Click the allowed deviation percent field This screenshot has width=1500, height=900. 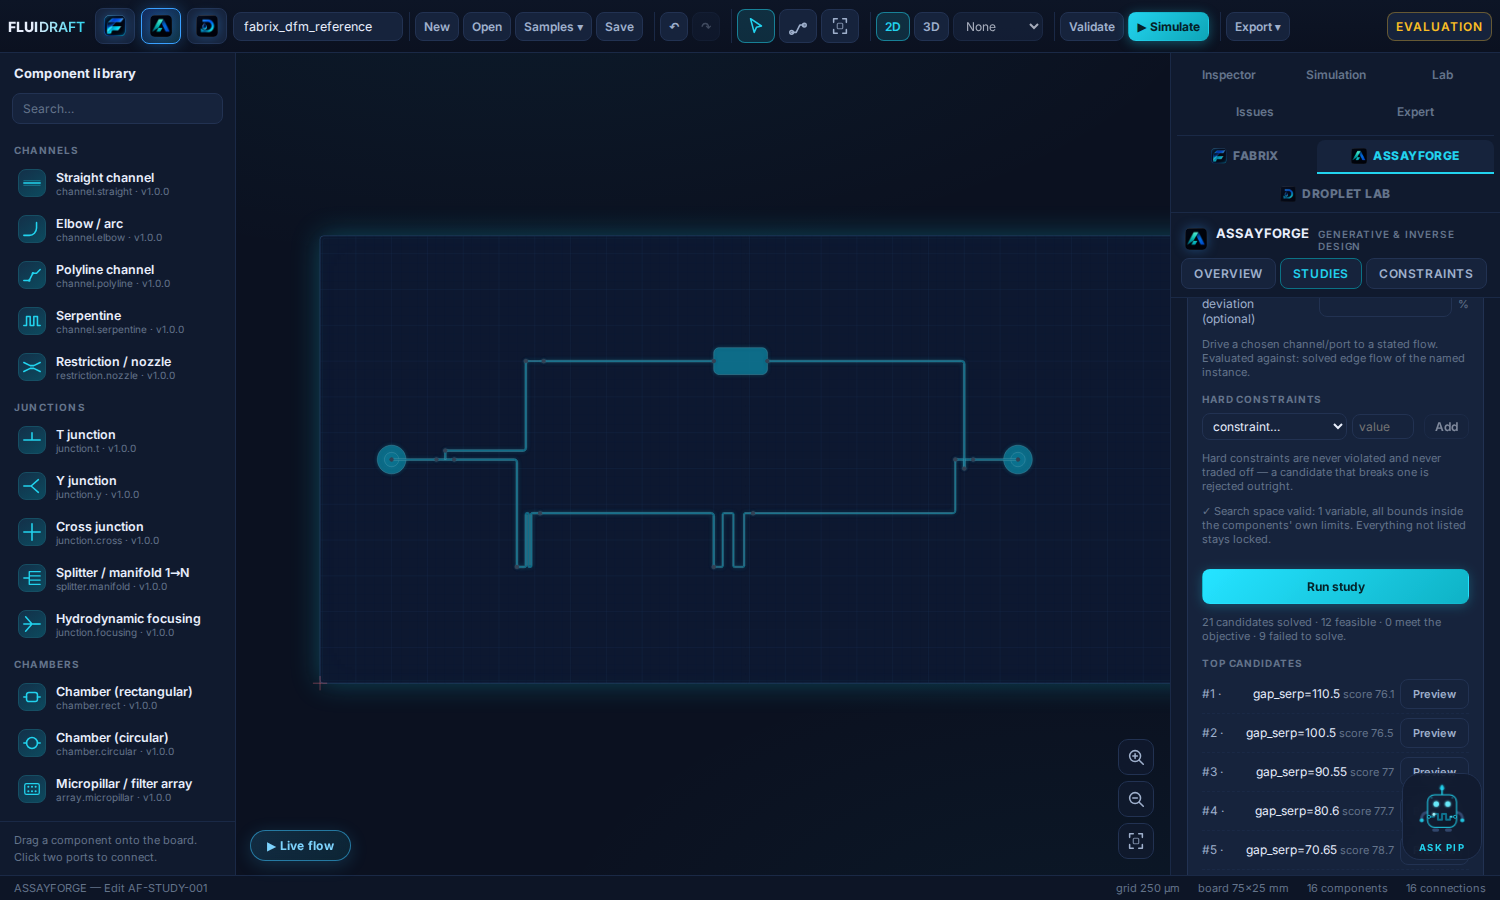tap(1384, 305)
